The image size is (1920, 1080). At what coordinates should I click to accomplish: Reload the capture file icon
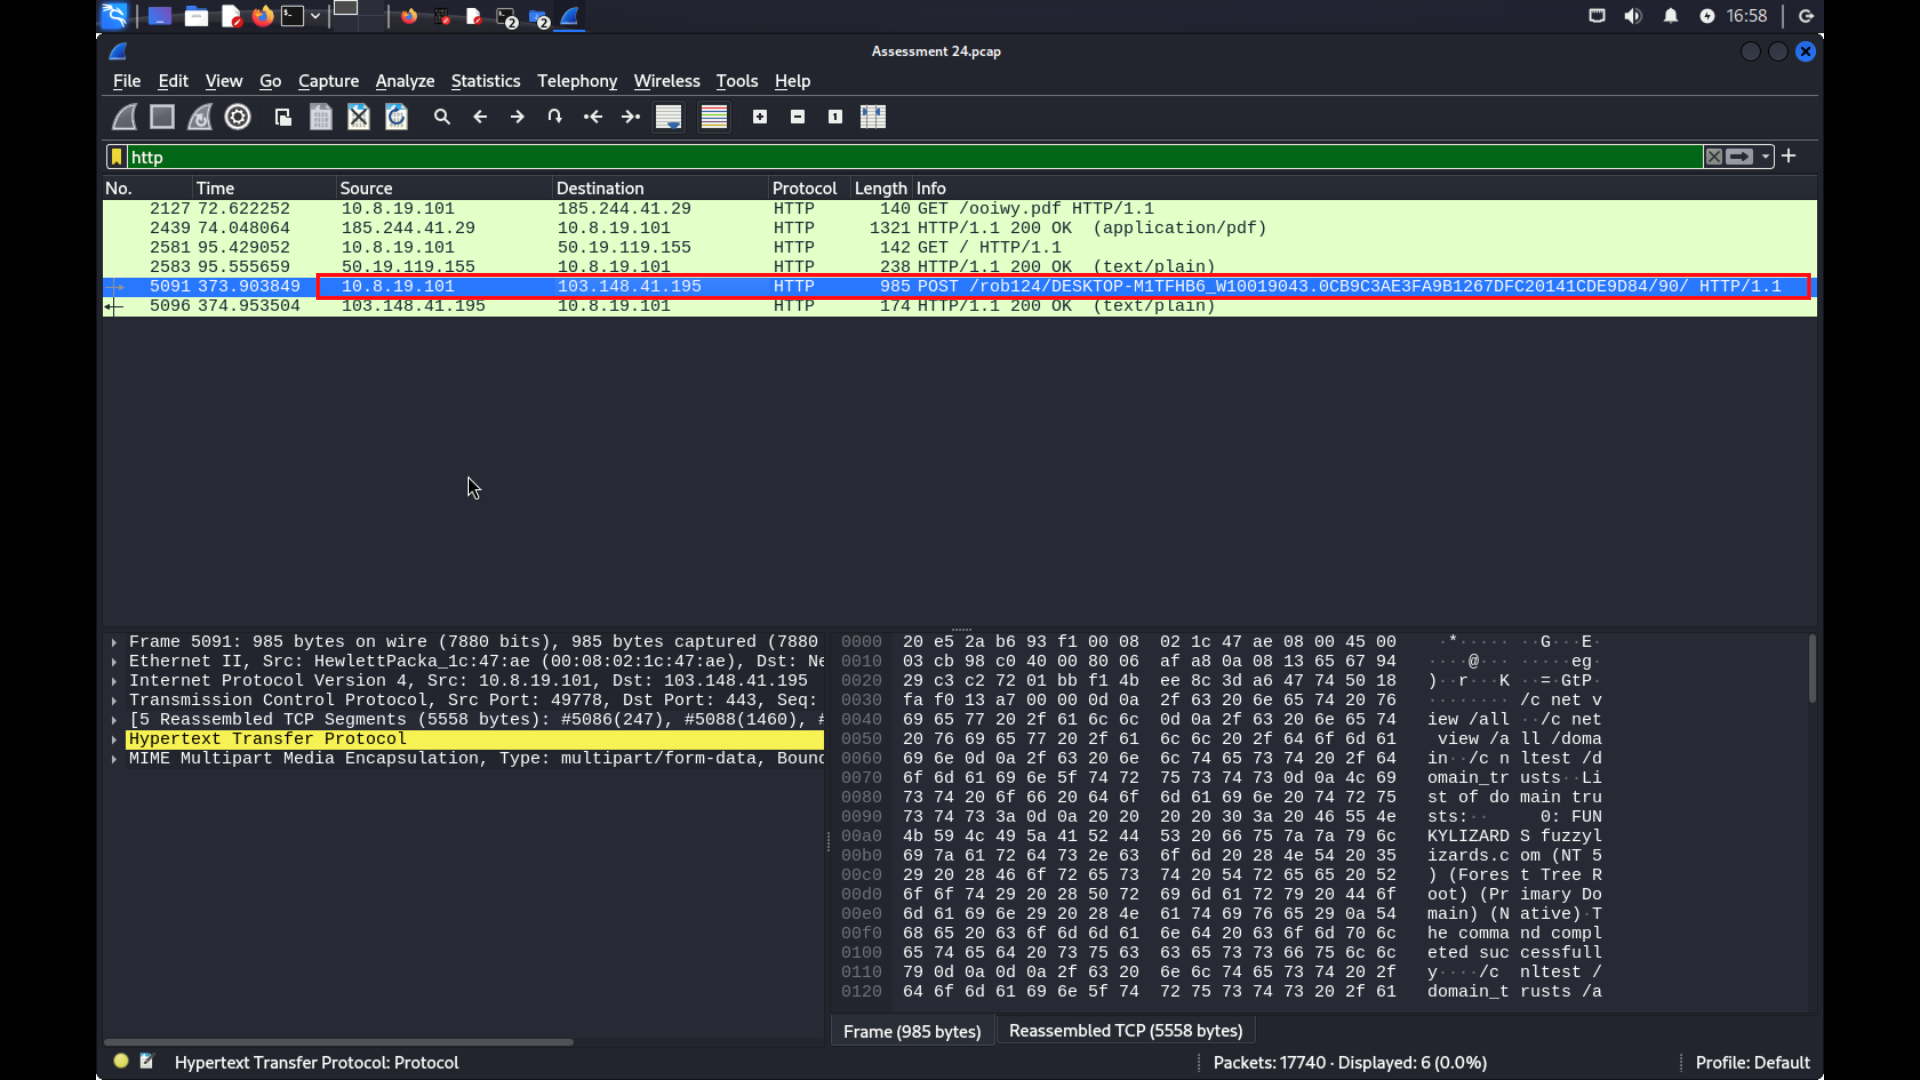tap(397, 117)
